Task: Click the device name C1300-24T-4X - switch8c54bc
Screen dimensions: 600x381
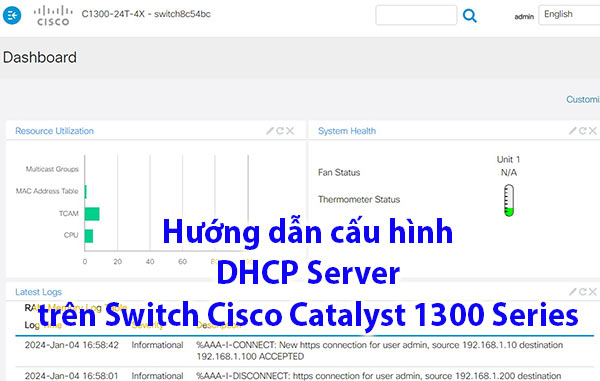Action: pyautogui.click(x=146, y=14)
